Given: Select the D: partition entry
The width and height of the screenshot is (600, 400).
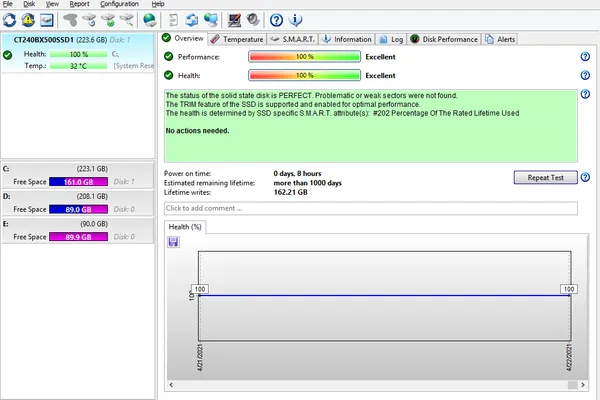Looking at the screenshot, I should coord(78,203).
